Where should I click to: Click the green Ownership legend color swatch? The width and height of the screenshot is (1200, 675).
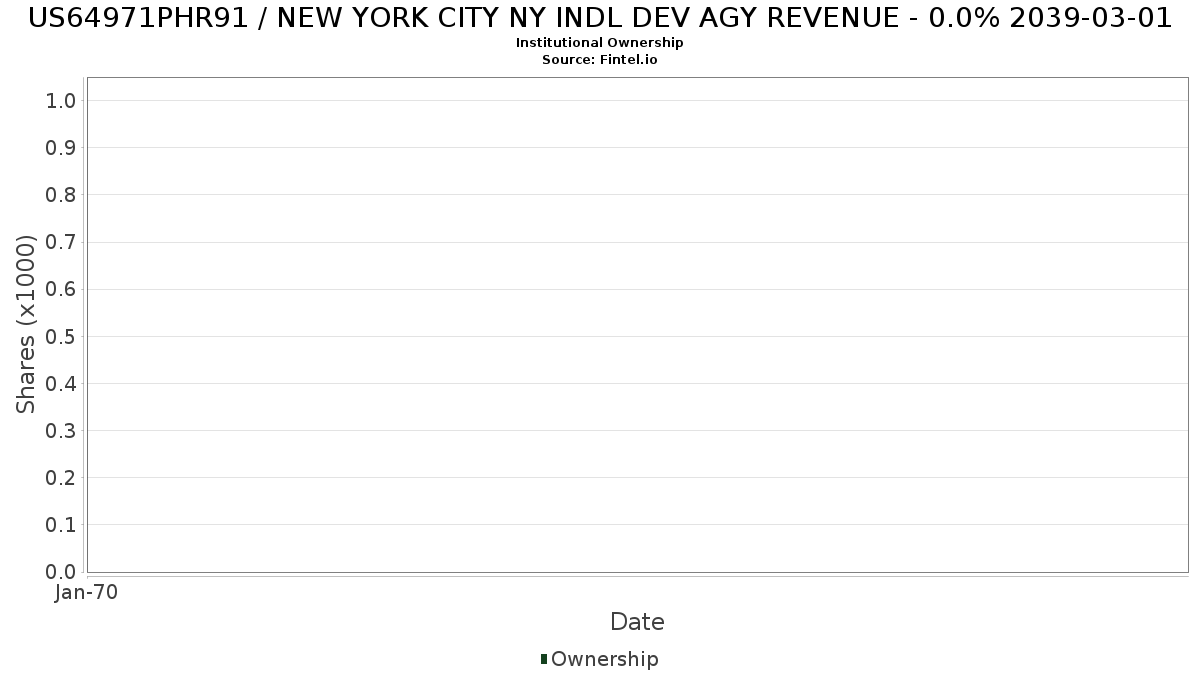click(544, 659)
